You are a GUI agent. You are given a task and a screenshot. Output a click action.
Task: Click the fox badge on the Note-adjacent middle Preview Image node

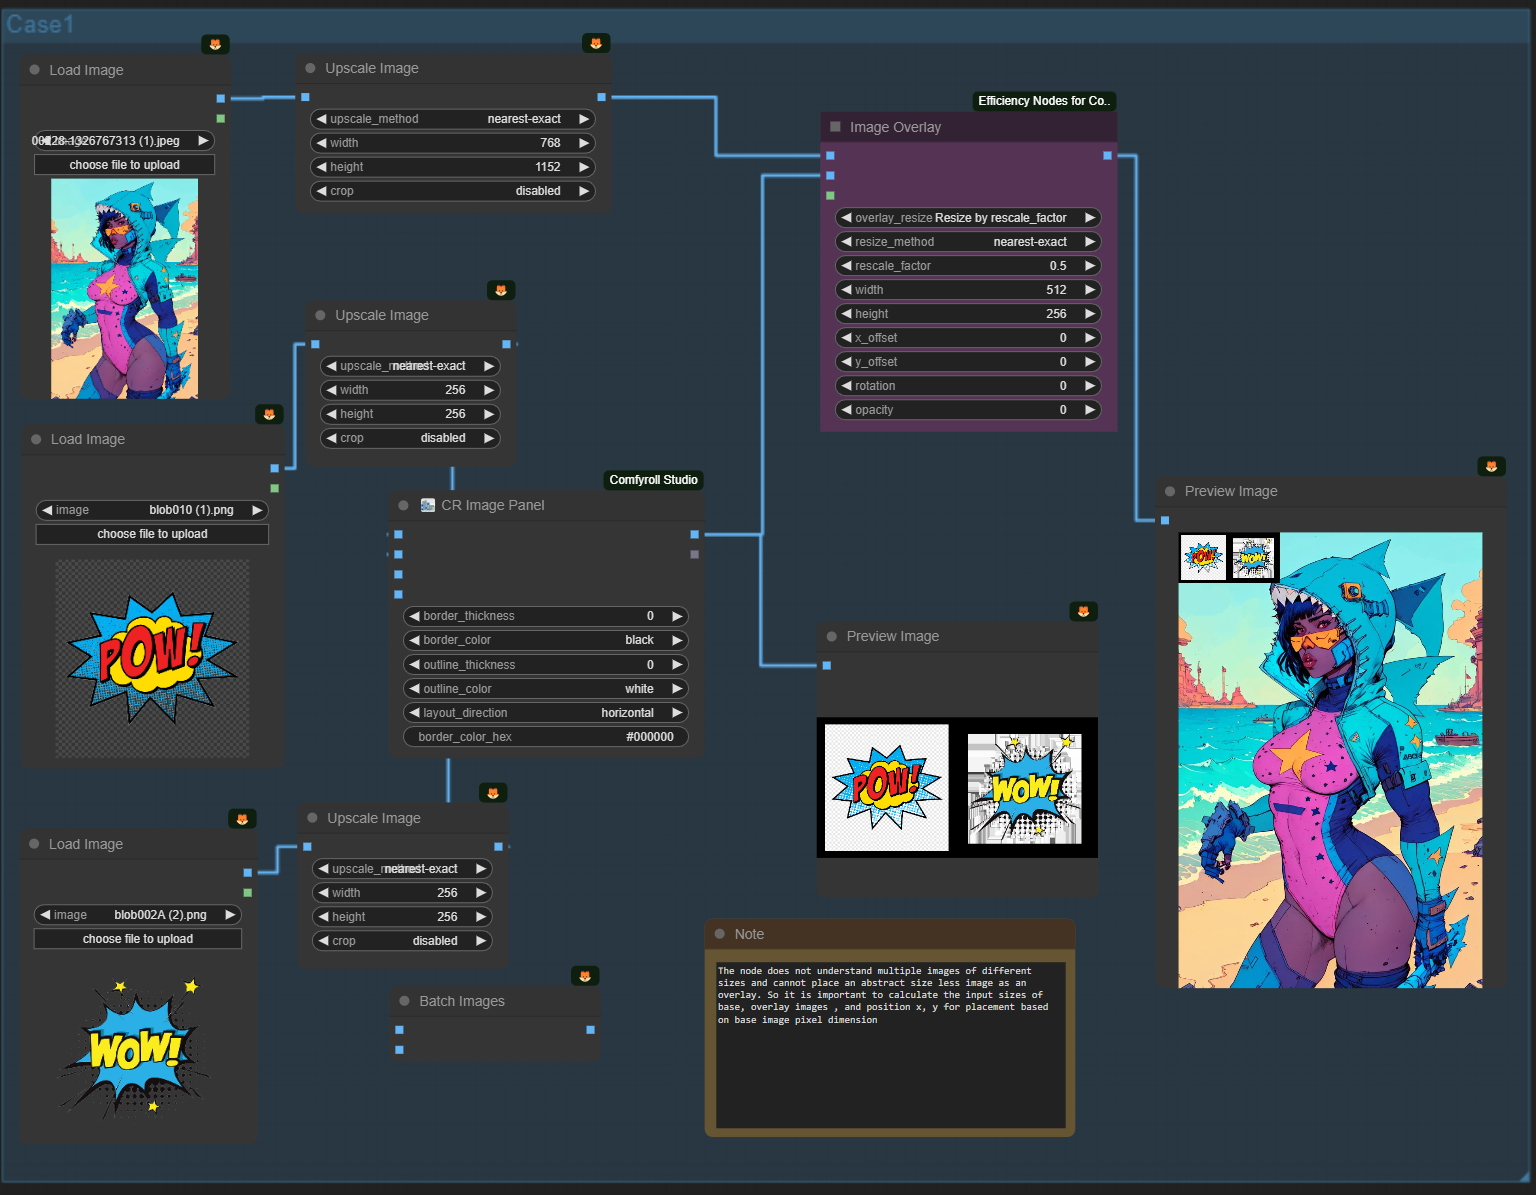click(x=1083, y=611)
